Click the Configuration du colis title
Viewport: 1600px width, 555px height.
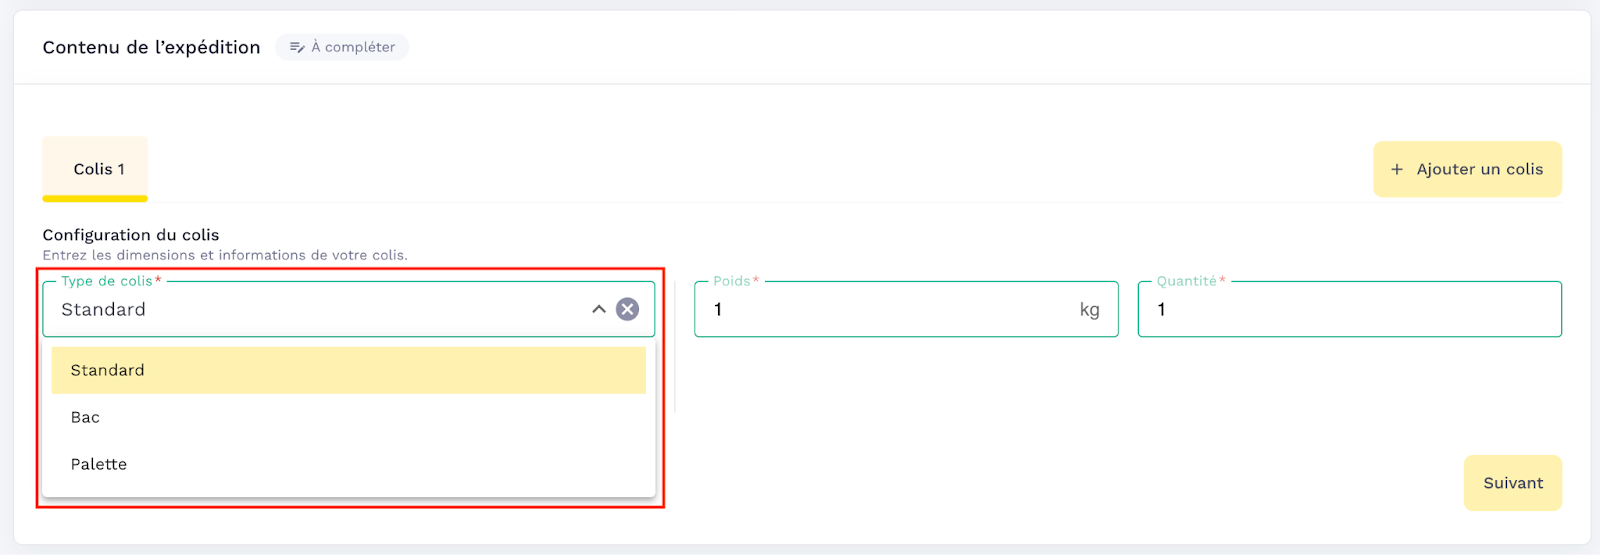click(x=130, y=235)
